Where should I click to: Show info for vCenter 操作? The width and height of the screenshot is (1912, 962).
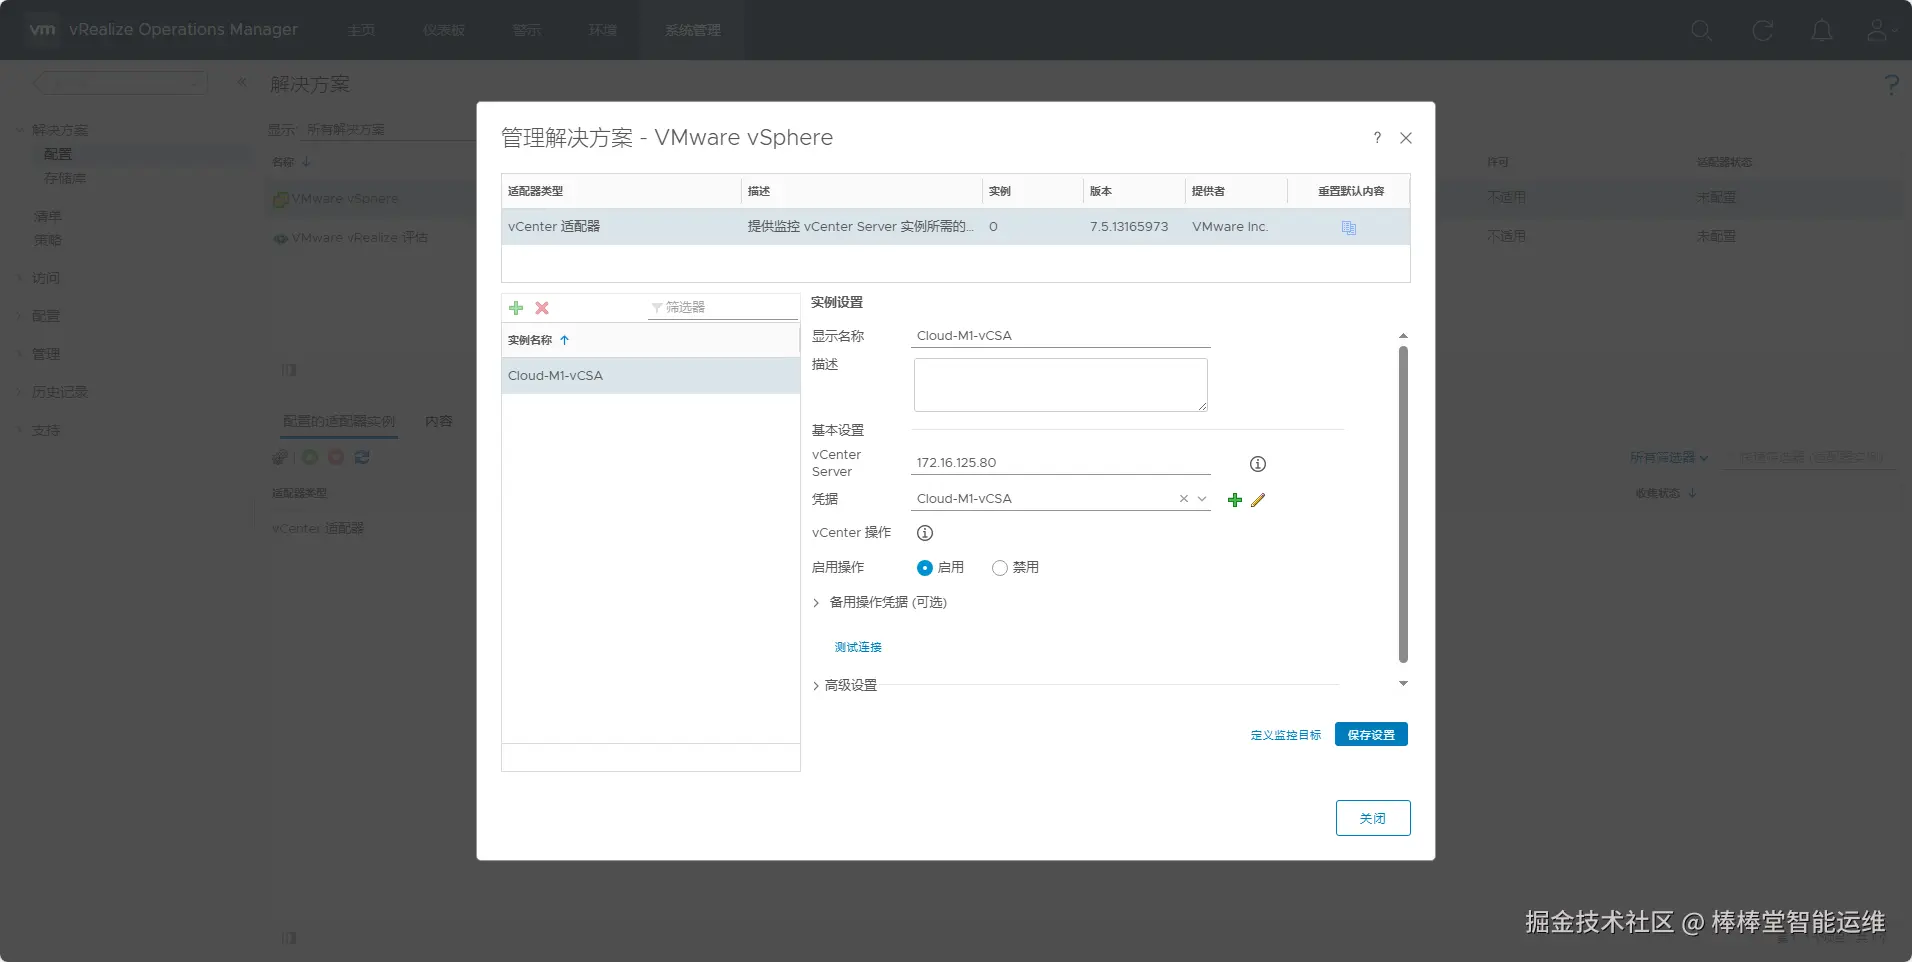[x=925, y=533]
